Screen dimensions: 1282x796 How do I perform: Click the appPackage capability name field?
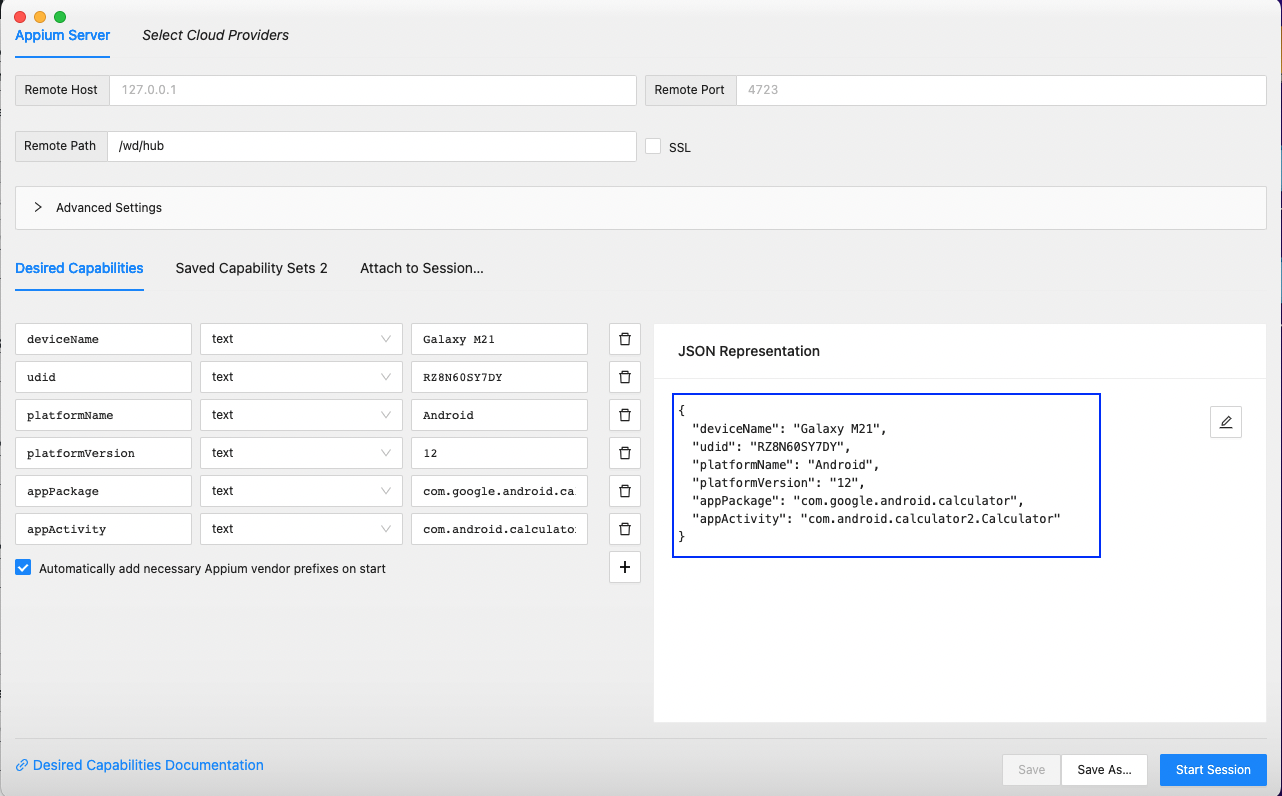(104, 491)
